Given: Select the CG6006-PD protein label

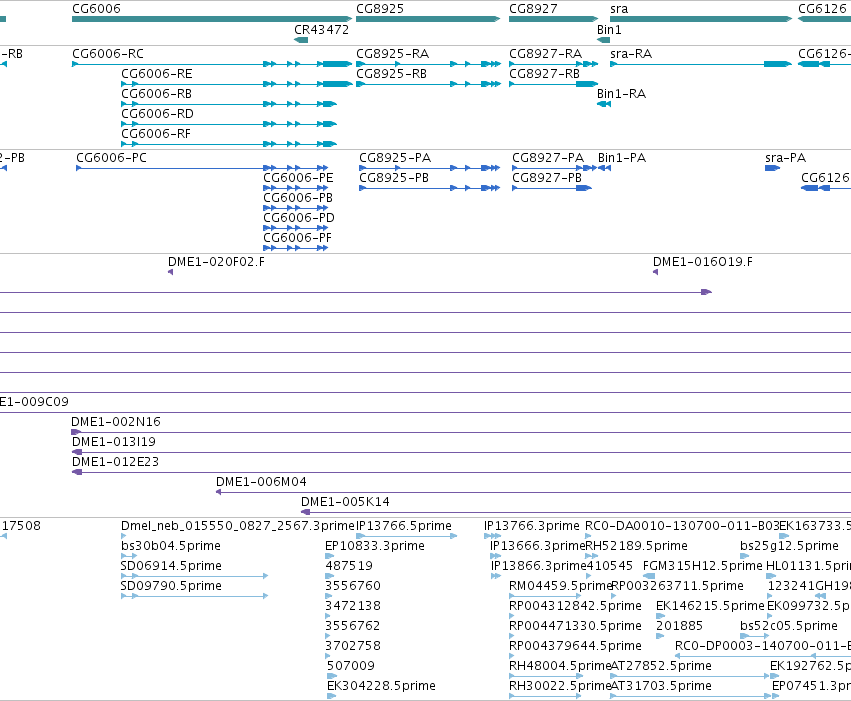Looking at the screenshot, I should (x=299, y=218).
